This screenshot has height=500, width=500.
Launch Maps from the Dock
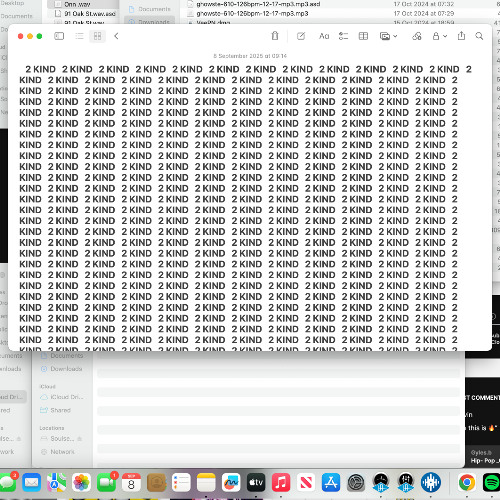coord(56,482)
